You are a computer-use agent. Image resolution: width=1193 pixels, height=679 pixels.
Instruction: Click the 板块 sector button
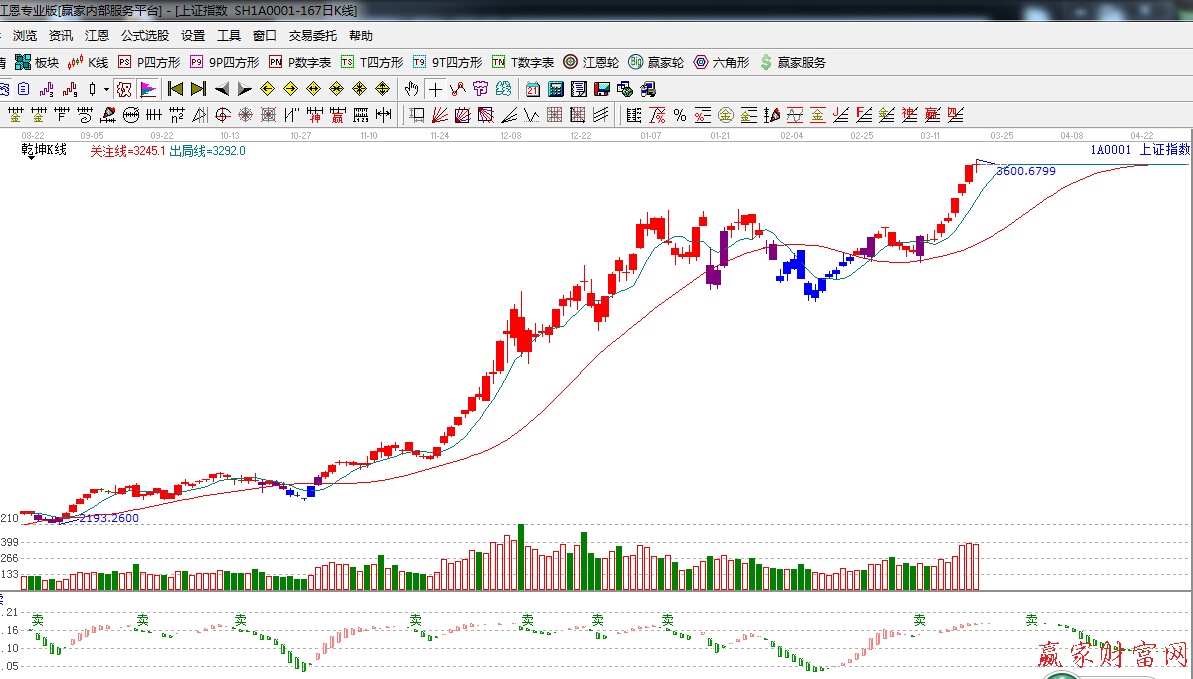coord(37,62)
